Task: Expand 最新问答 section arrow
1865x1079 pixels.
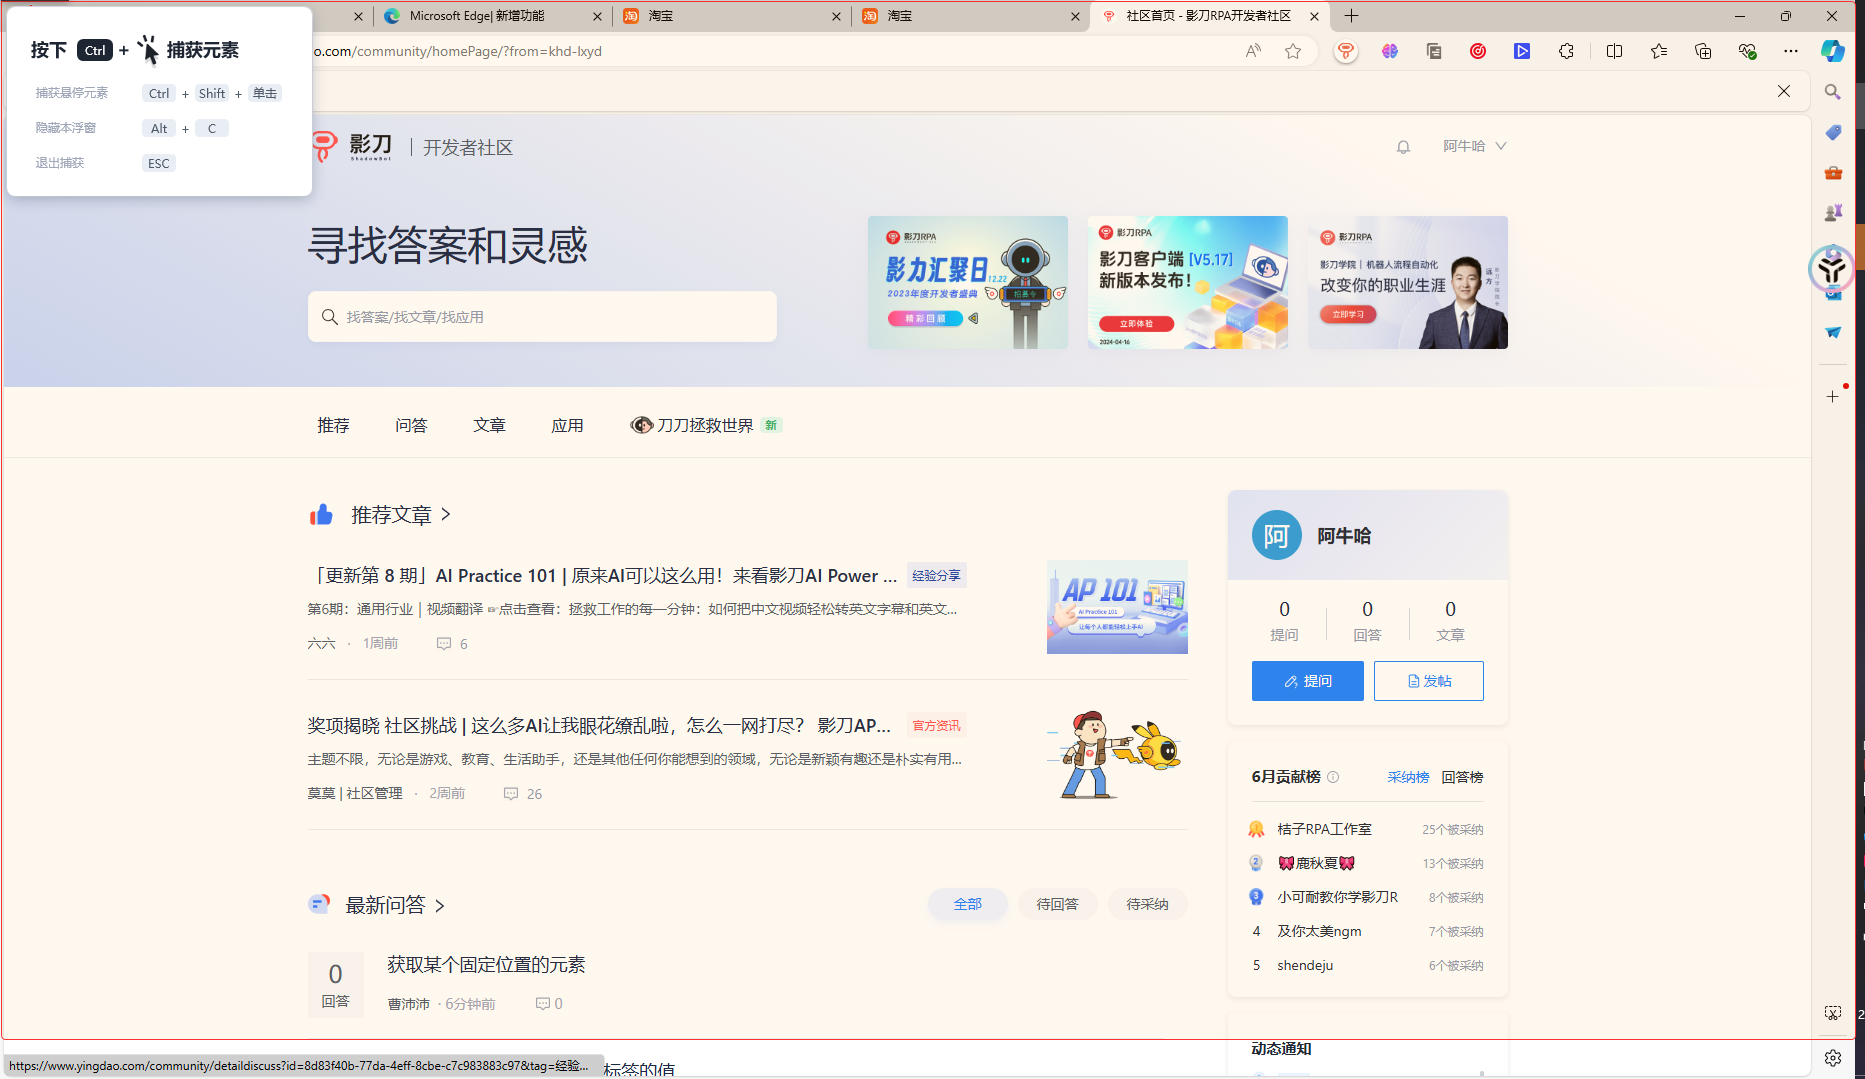Action: 440,905
